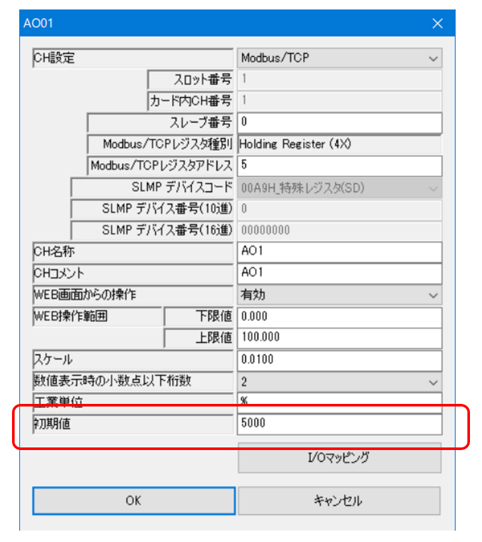Image resolution: width=482 pixels, height=542 pixels.
Task: Click the disabled スロット番号 field
Action: click(x=340, y=80)
